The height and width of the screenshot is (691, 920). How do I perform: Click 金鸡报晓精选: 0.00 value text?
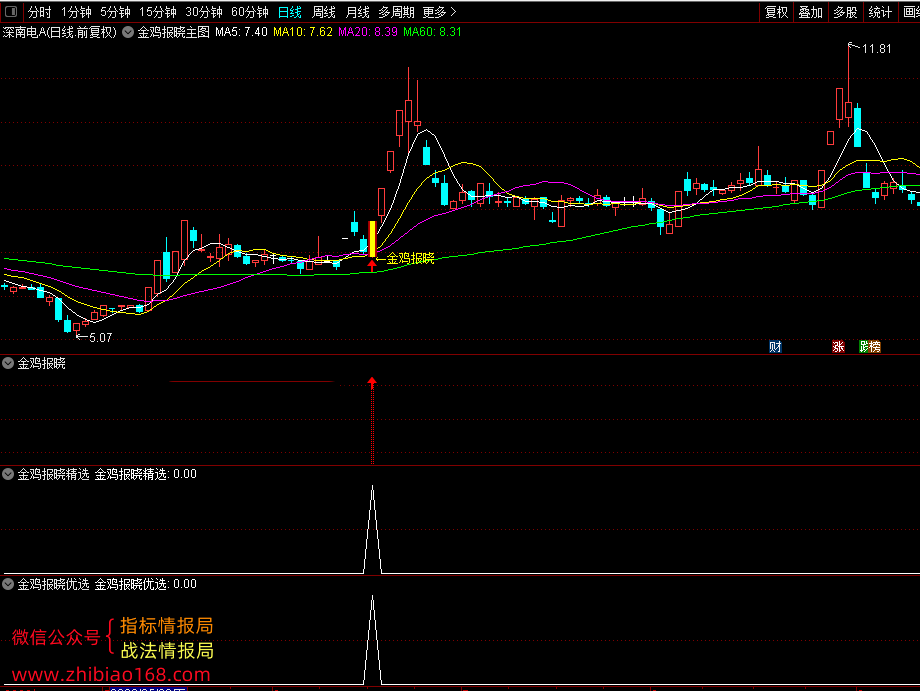[146, 474]
